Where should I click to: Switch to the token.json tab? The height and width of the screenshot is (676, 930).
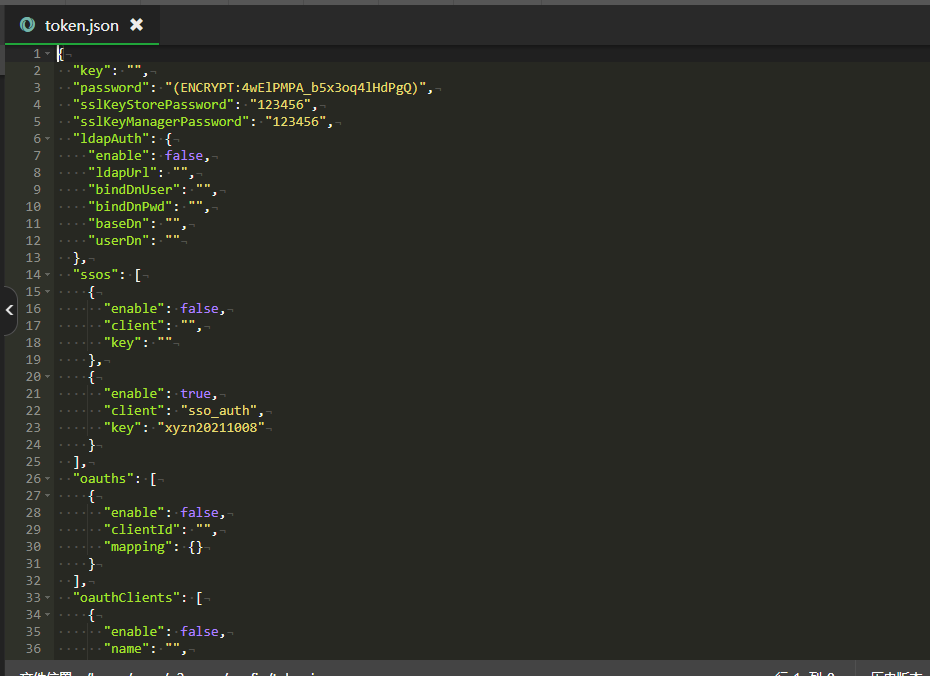coord(81,25)
